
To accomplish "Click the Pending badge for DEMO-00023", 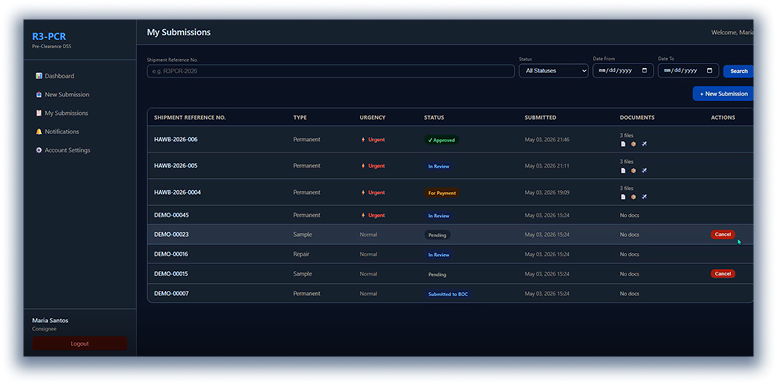I will tap(437, 235).
